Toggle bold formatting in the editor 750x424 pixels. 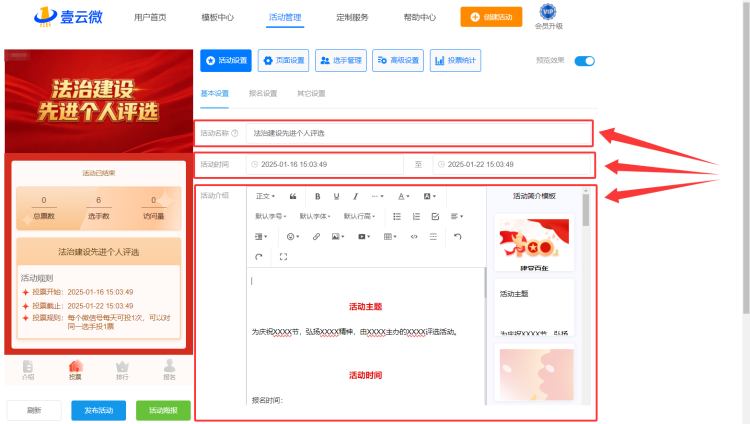(317, 196)
